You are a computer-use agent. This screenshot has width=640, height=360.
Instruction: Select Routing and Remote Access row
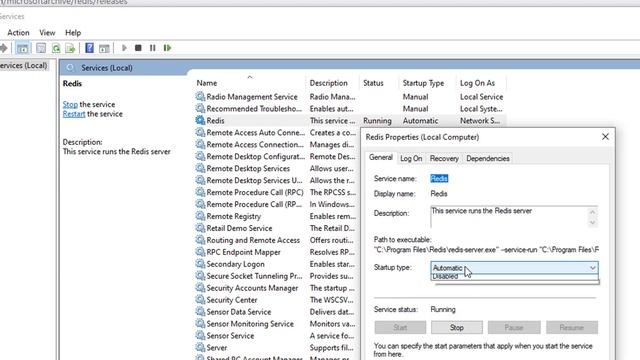(277, 240)
